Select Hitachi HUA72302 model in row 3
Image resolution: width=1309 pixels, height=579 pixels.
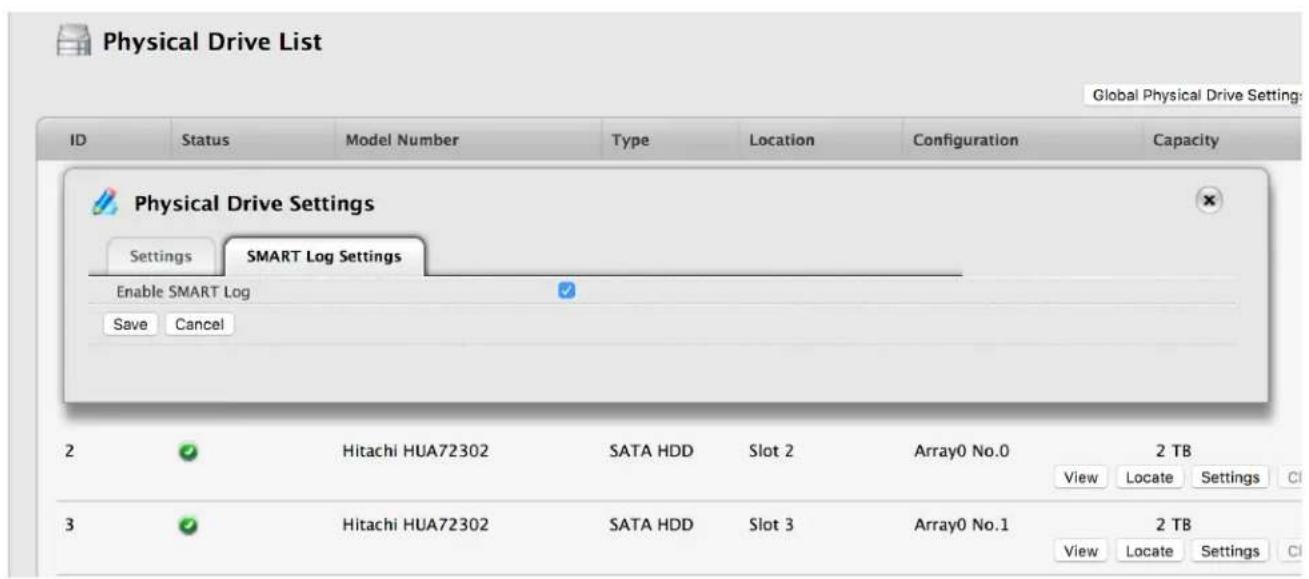(x=415, y=525)
